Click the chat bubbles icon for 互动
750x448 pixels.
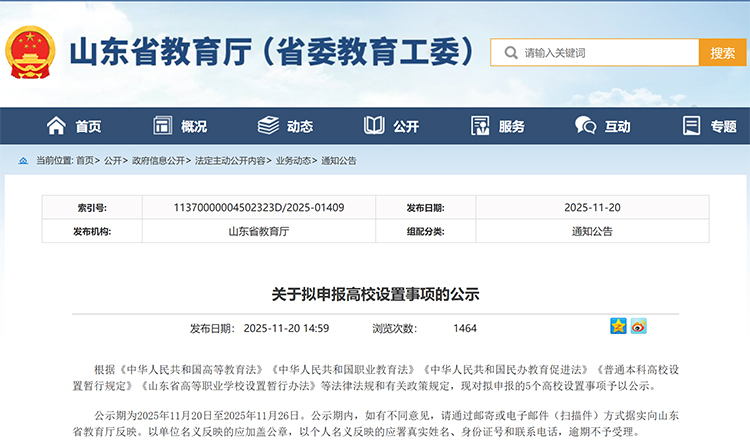[585, 126]
